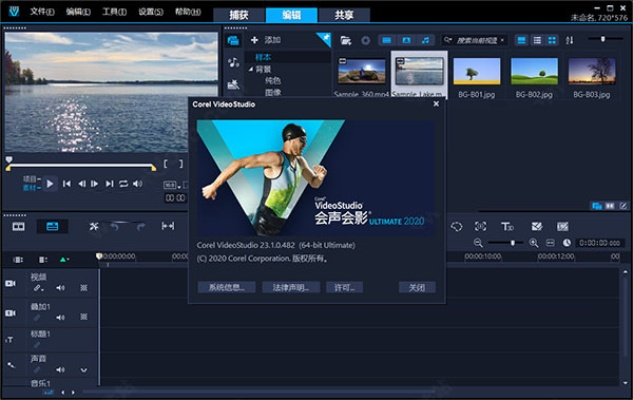Click the 系统信息 button in dialog
Image resolution: width=633 pixels, height=400 pixels.
(226, 287)
